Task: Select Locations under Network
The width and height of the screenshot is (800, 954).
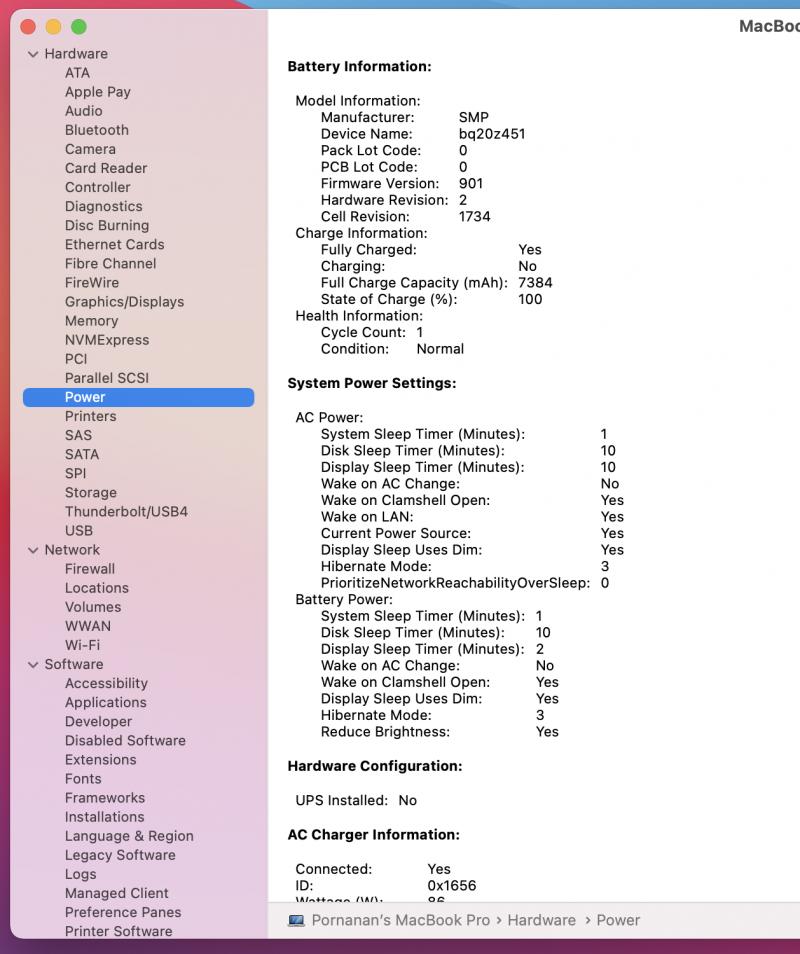Action: coord(97,588)
